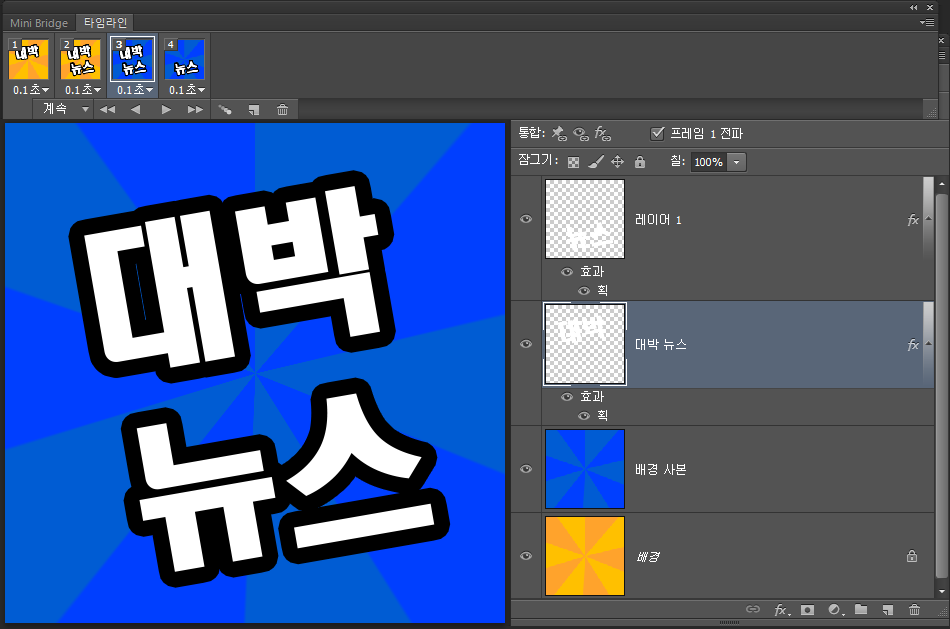Toggle 대박 뉴스 stroke effect visibility
The image size is (950, 629).
click(583, 415)
